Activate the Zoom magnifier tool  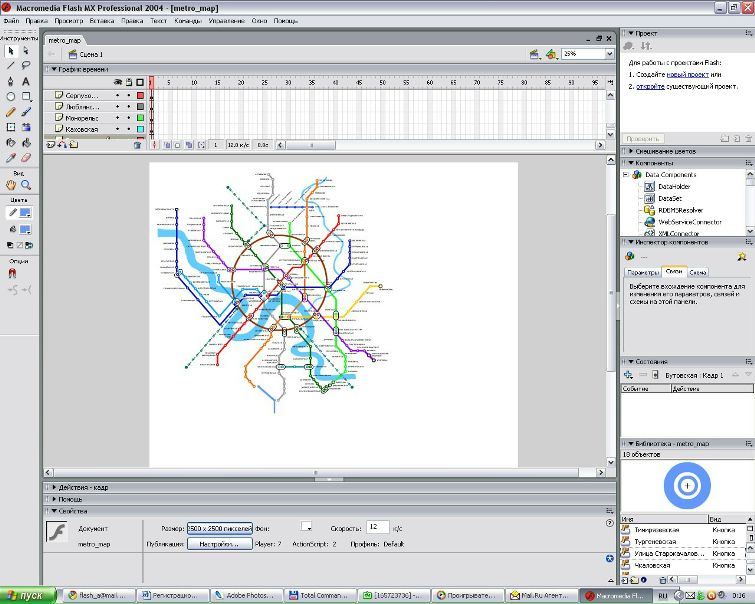tap(26, 185)
